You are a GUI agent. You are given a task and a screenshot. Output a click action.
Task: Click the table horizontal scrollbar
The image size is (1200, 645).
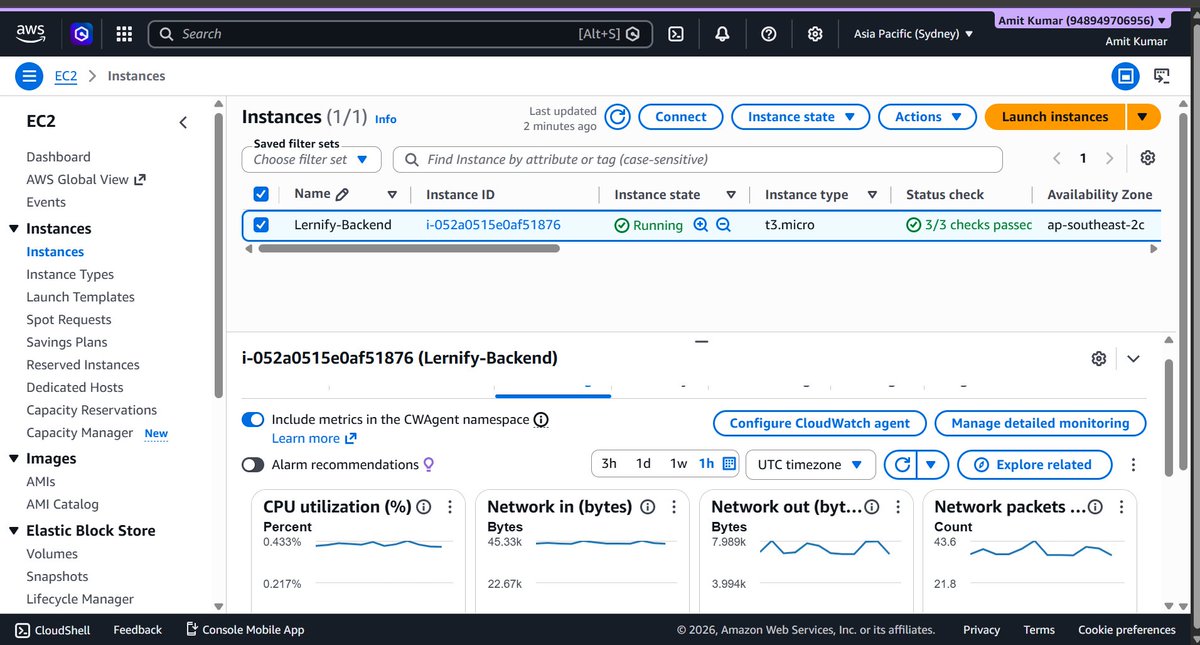coord(409,248)
